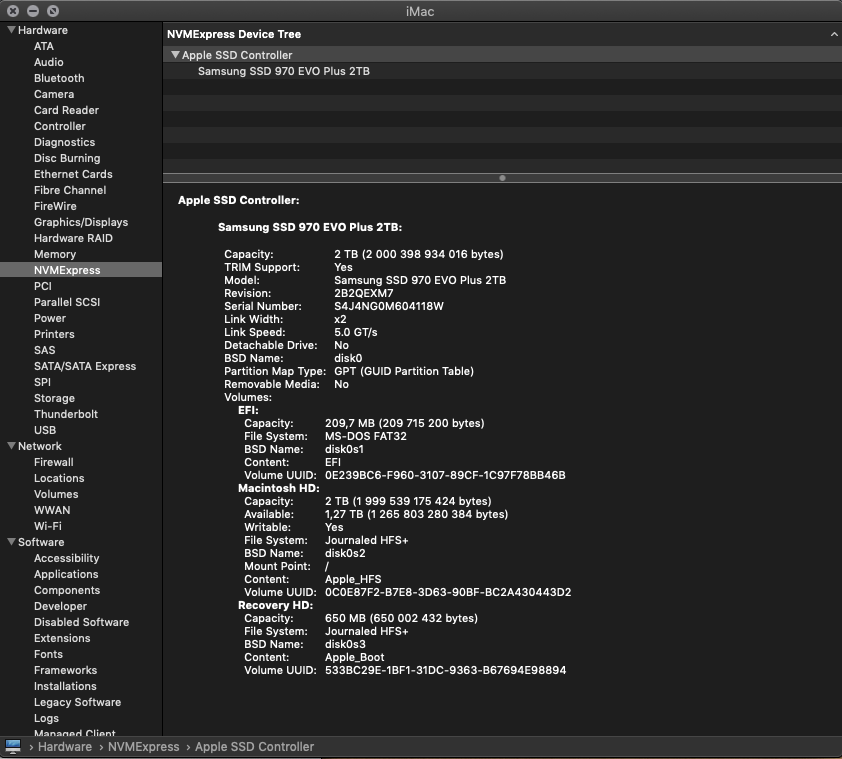Select the NVMExpress sidebar item

tap(81, 270)
